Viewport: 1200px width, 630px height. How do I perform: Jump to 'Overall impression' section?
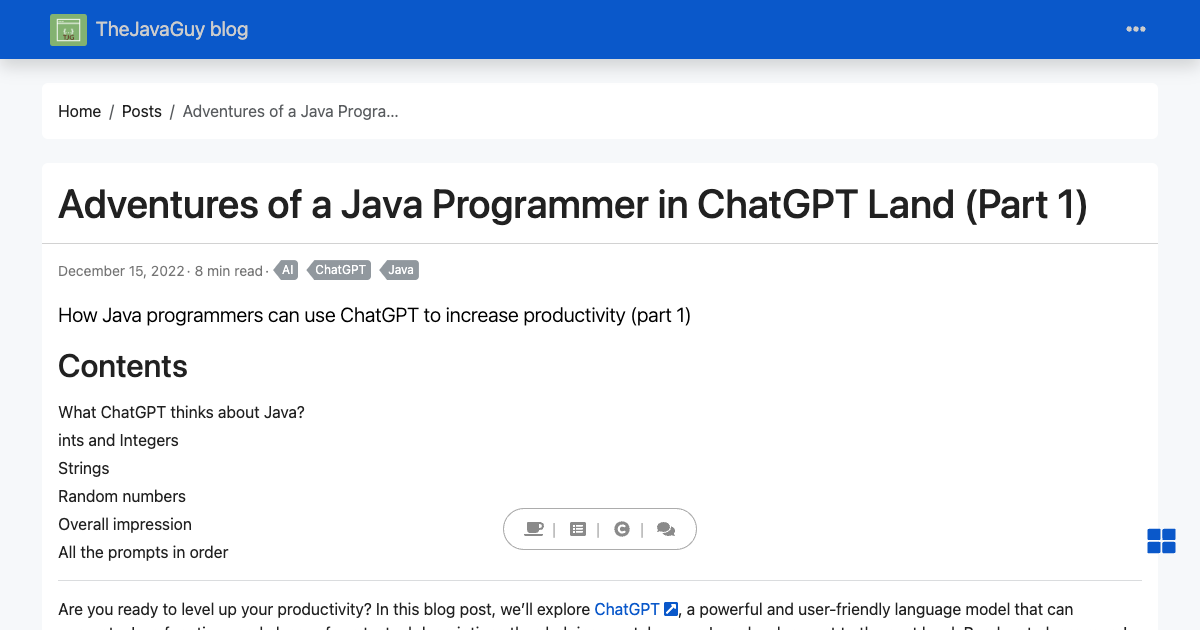coord(125,524)
